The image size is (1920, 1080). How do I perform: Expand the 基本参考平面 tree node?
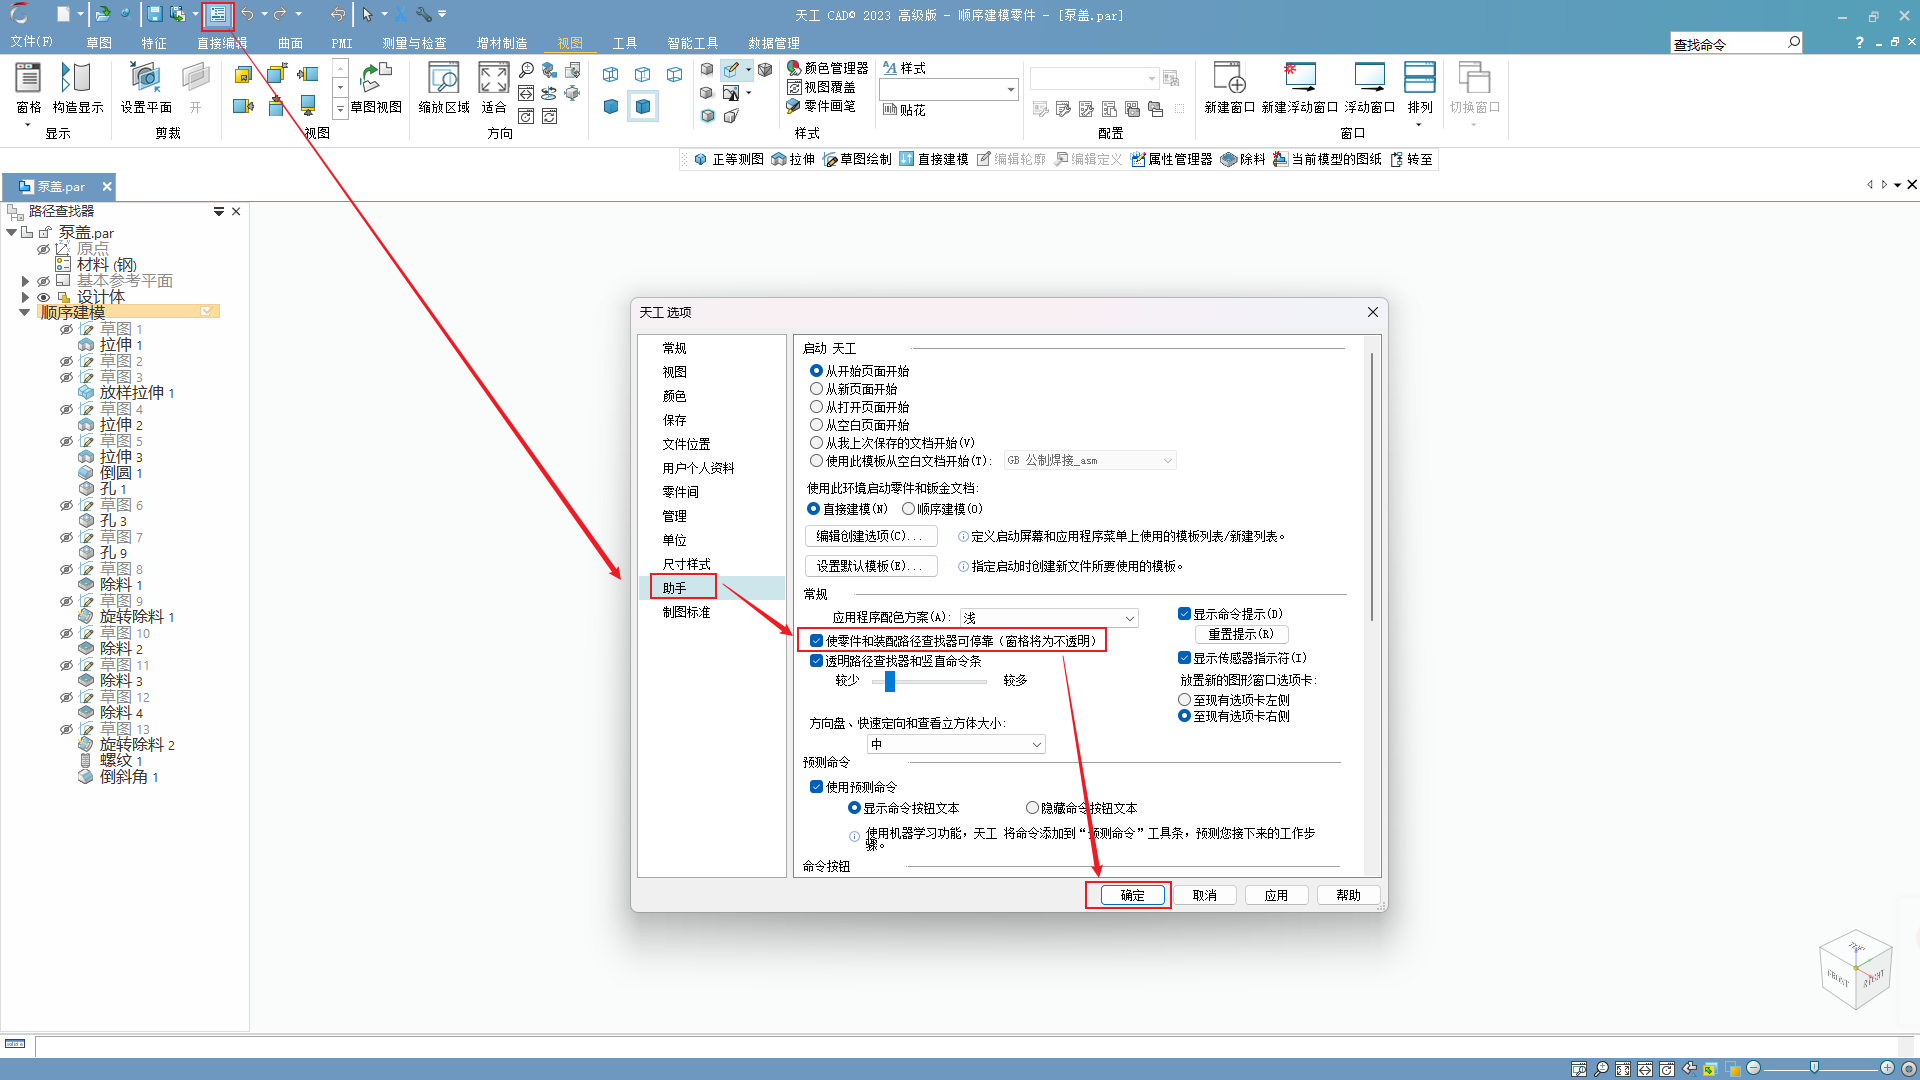click(25, 281)
